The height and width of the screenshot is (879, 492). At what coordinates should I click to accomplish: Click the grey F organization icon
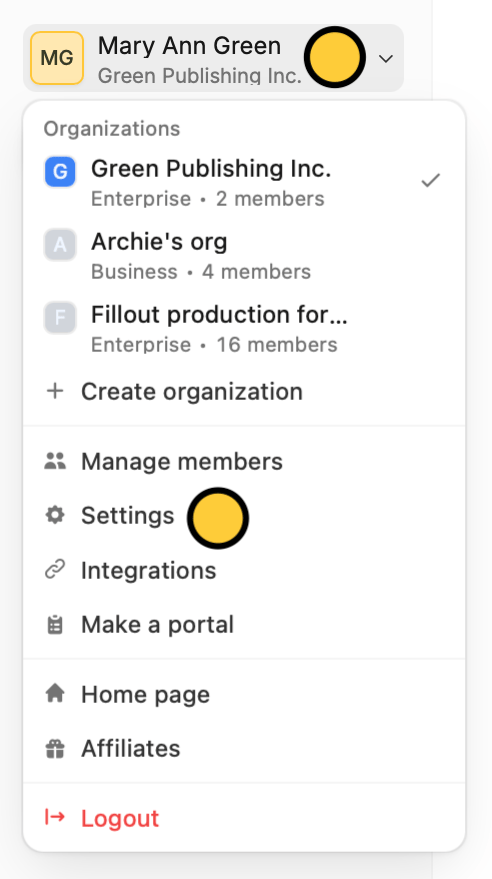click(x=60, y=318)
